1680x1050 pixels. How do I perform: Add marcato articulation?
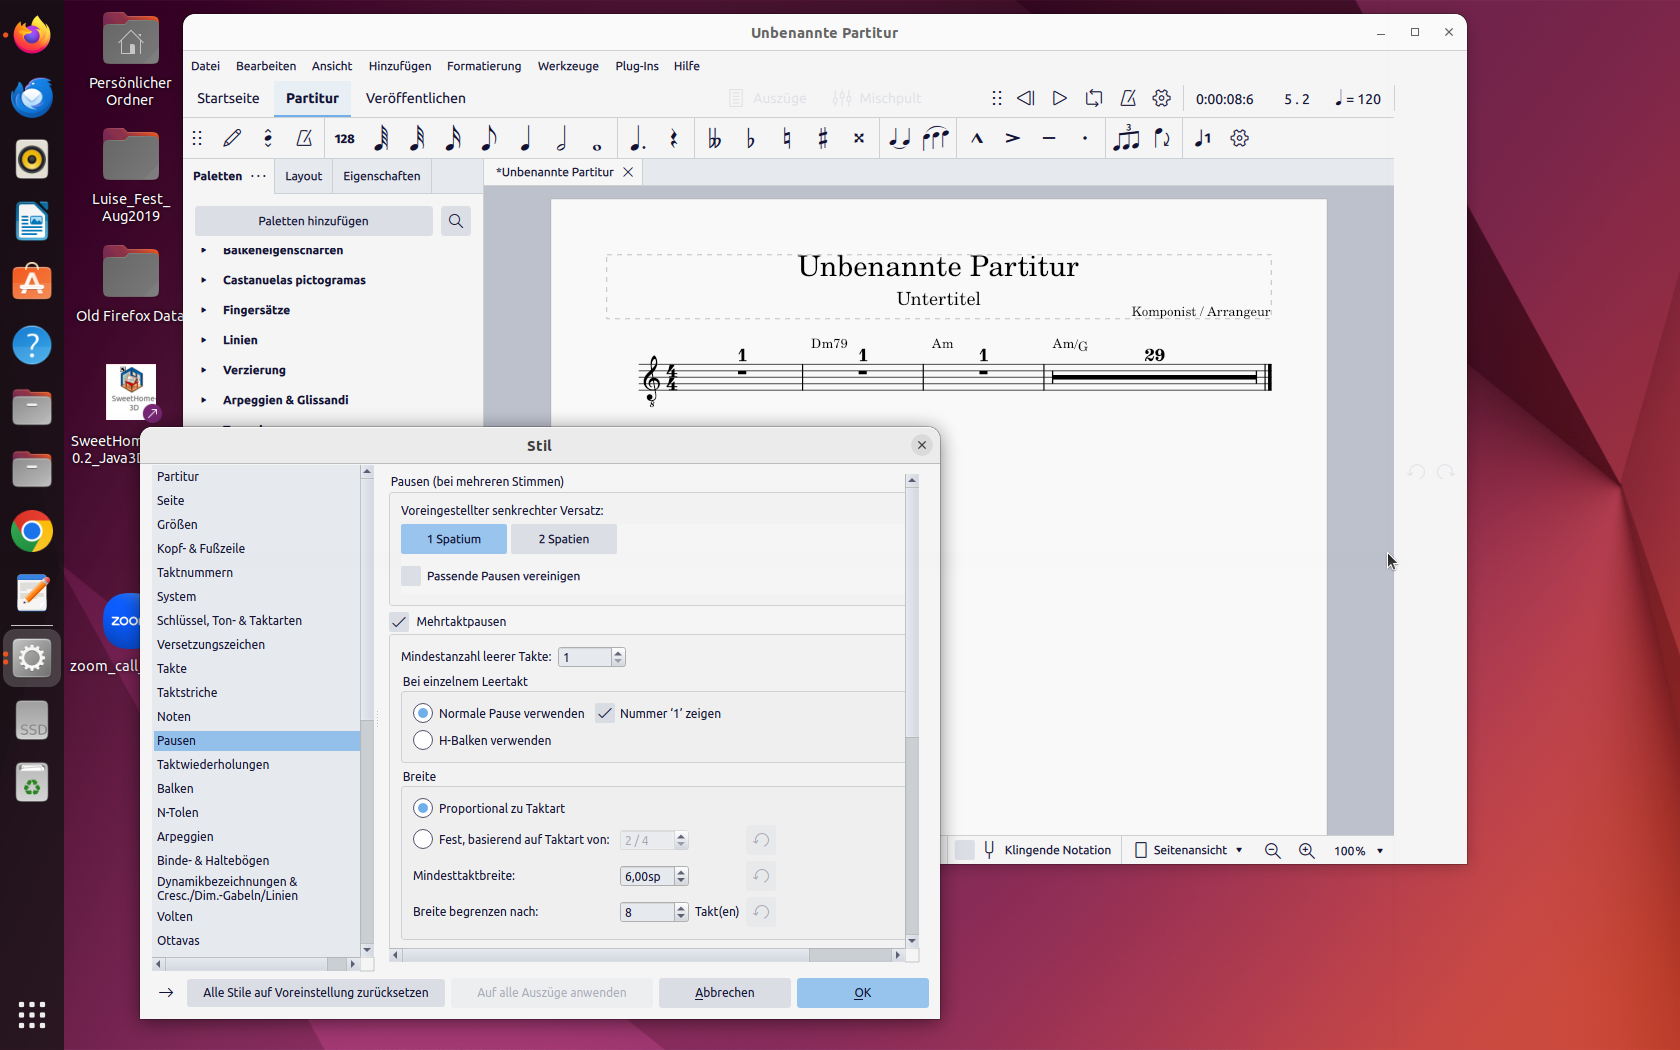tap(977, 138)
